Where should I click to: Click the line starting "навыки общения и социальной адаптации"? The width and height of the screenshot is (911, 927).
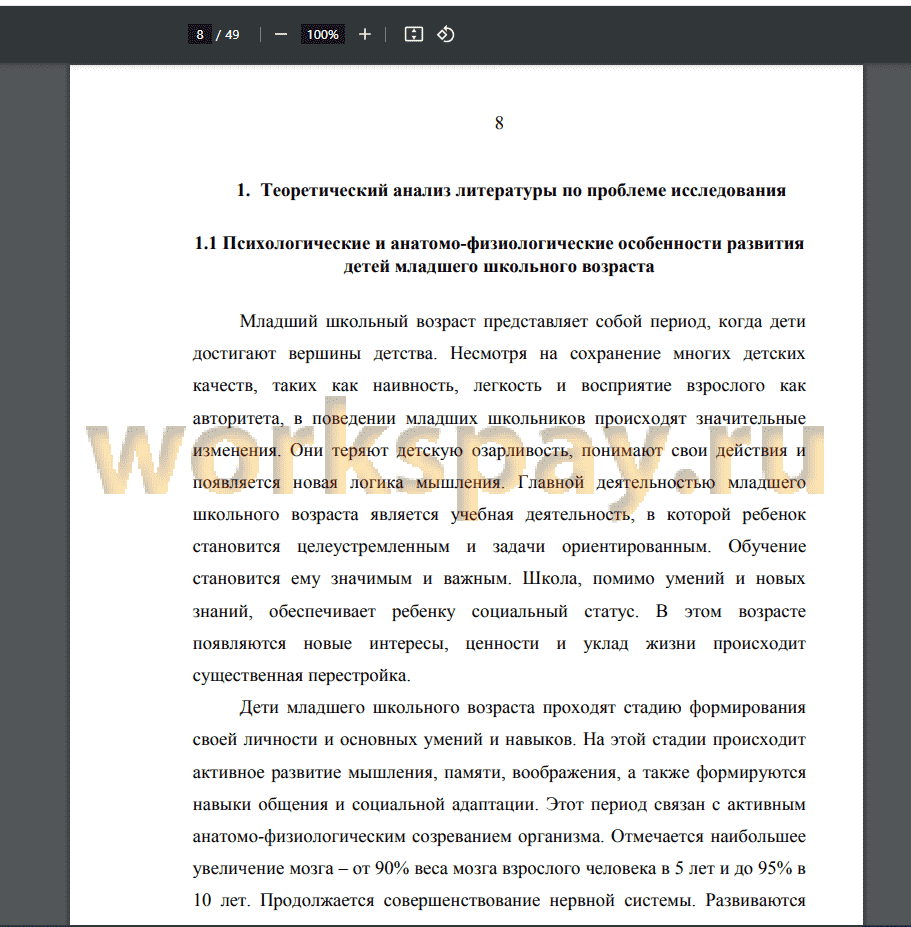point(499,805)
